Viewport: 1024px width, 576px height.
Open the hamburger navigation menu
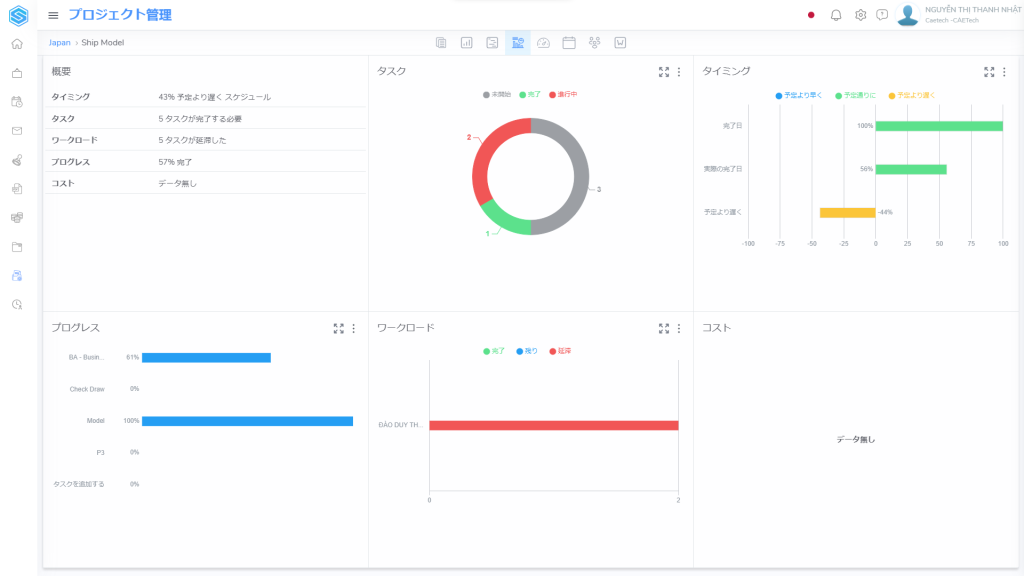point(53,15)
